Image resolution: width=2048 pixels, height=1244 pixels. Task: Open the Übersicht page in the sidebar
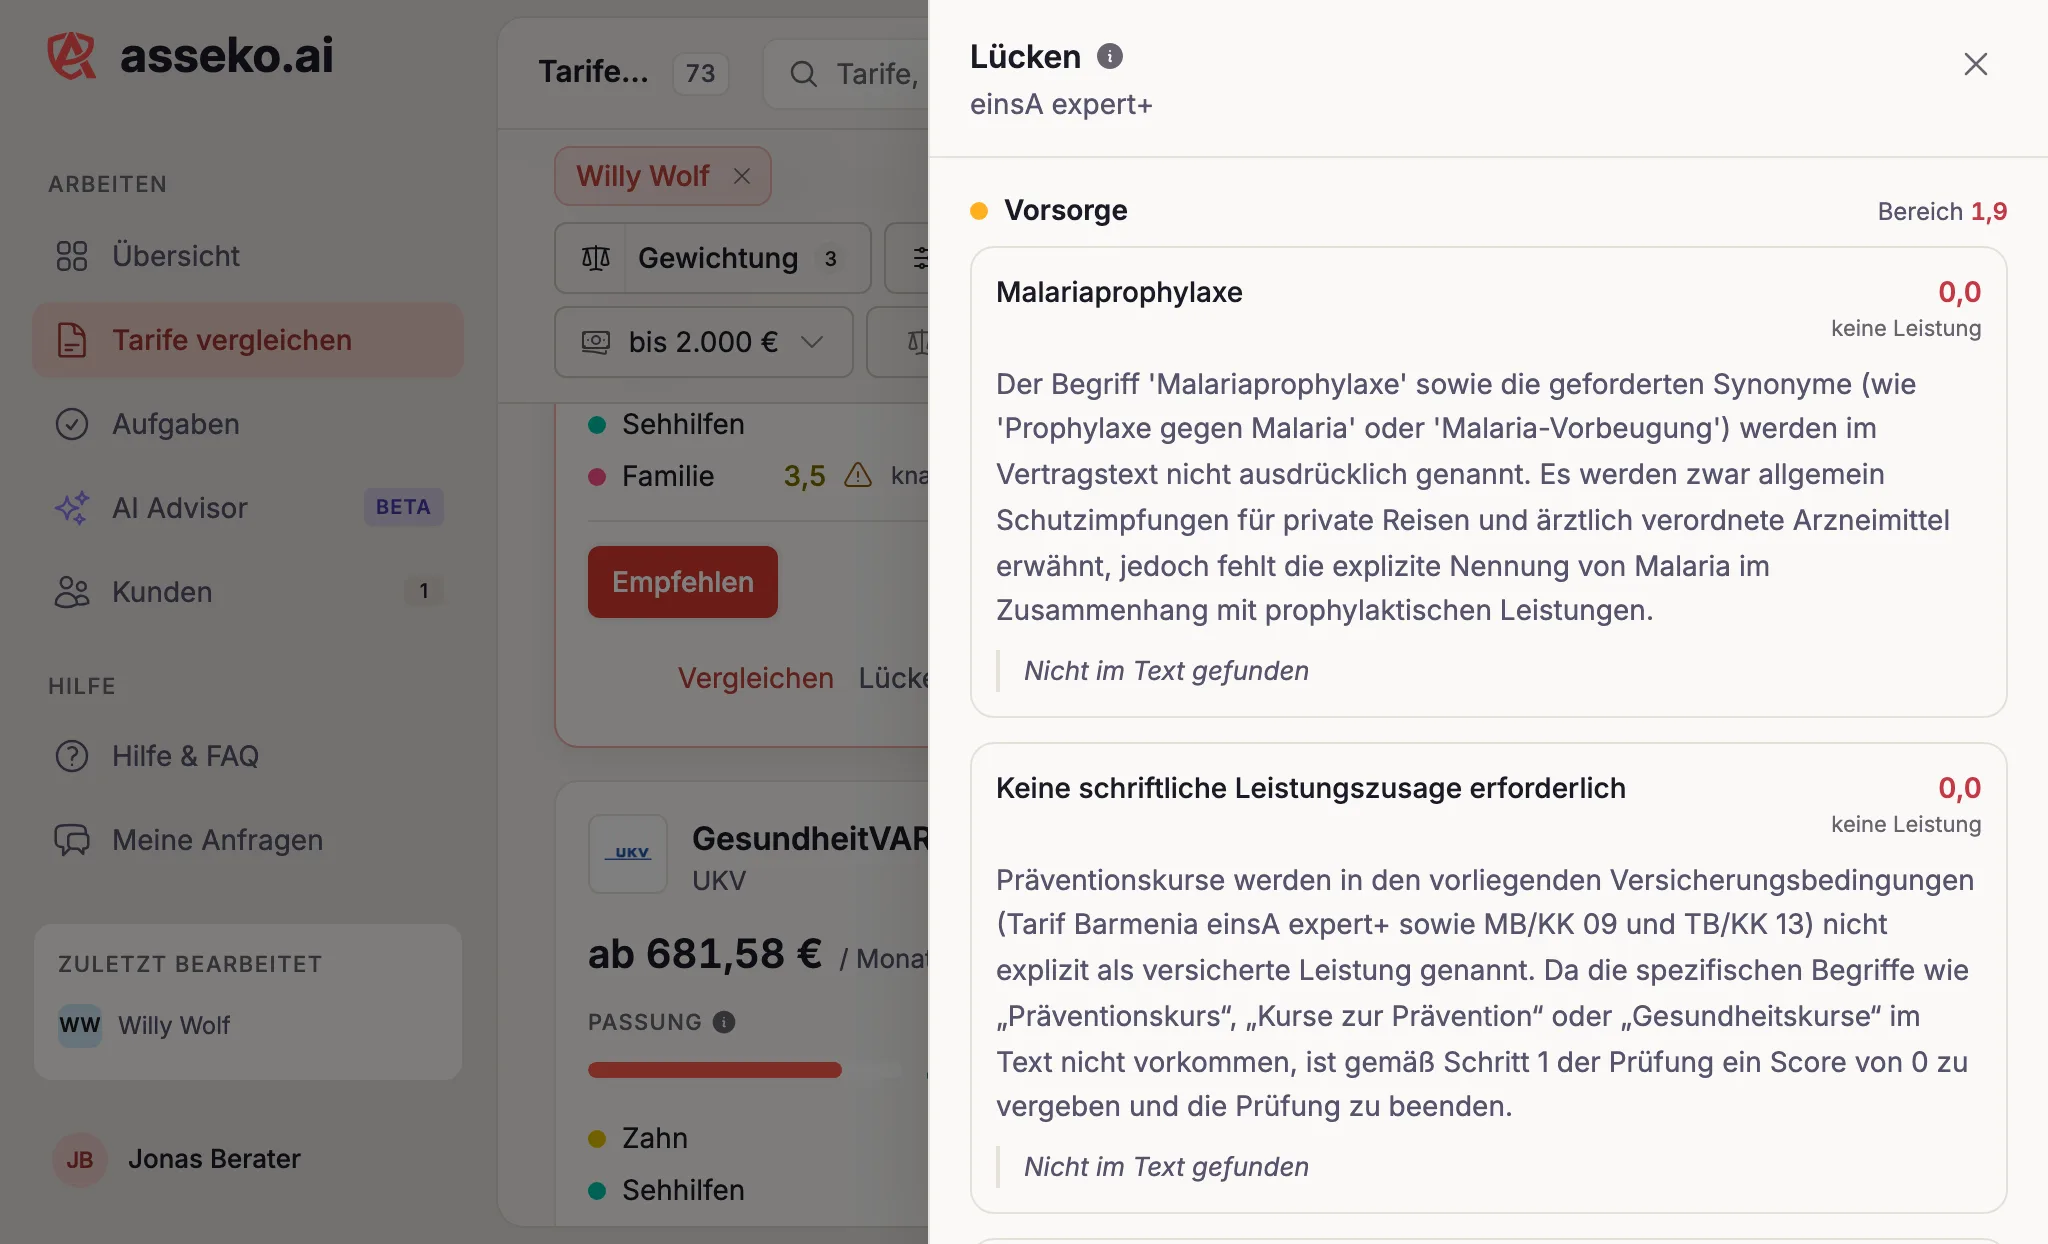(x=248, y=256)
